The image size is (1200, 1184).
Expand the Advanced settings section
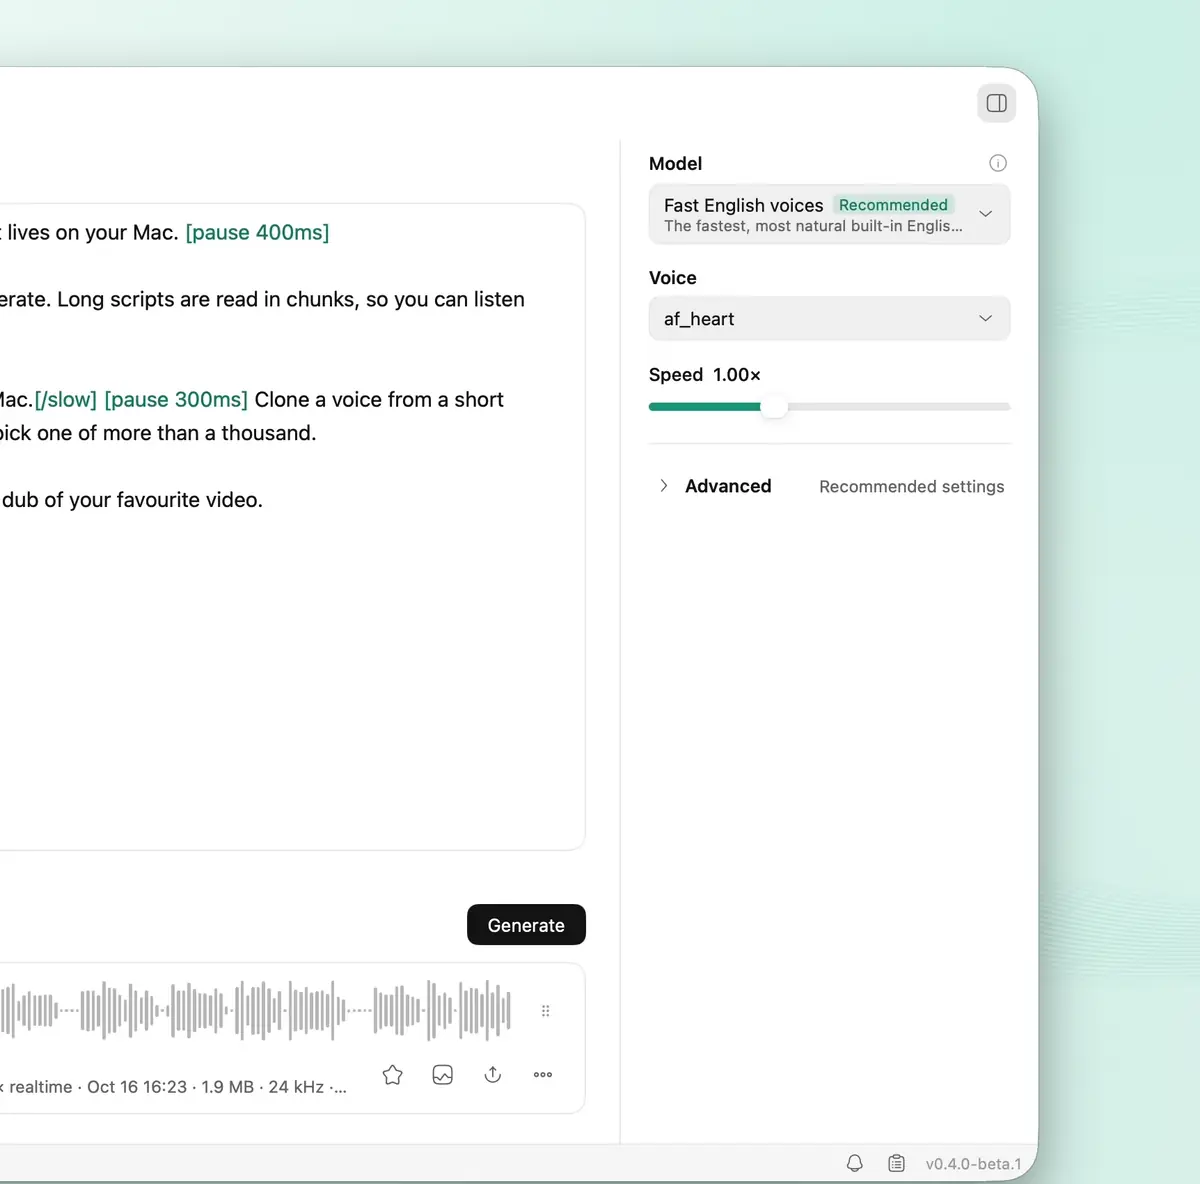[728, 486]
